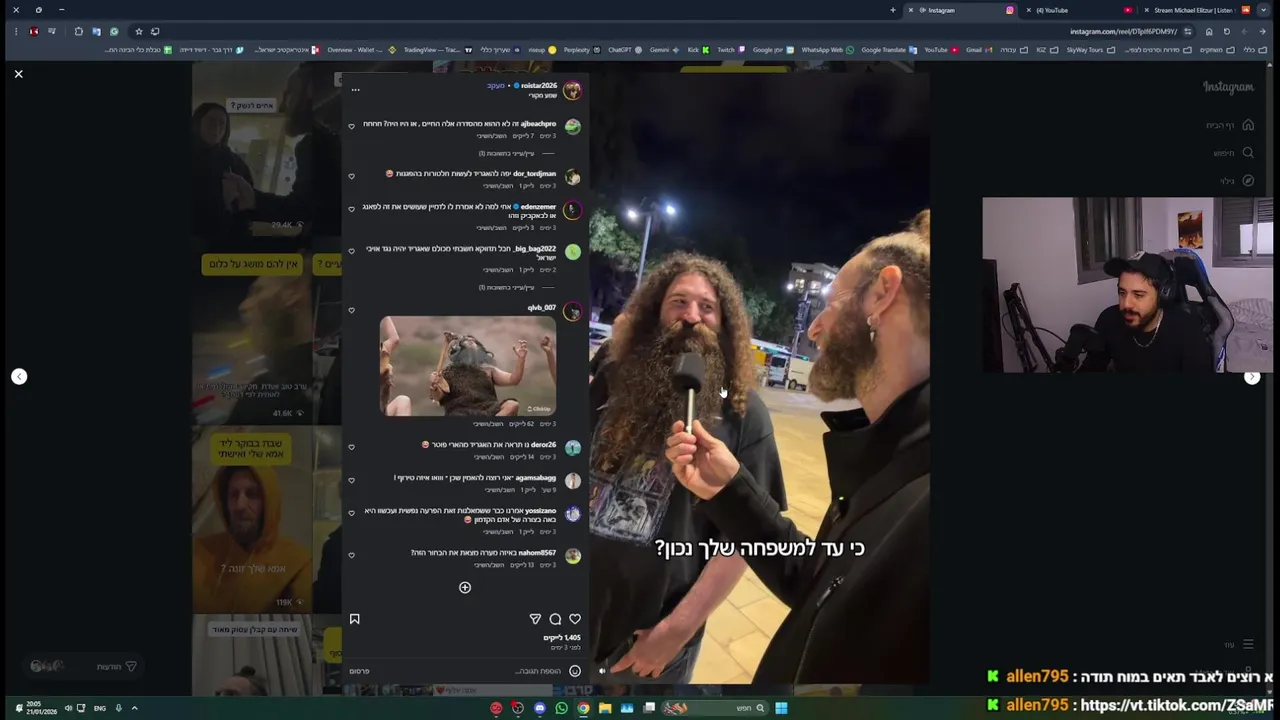
Task: Mute the reel with the speaker icon
Action: point(602,671)
